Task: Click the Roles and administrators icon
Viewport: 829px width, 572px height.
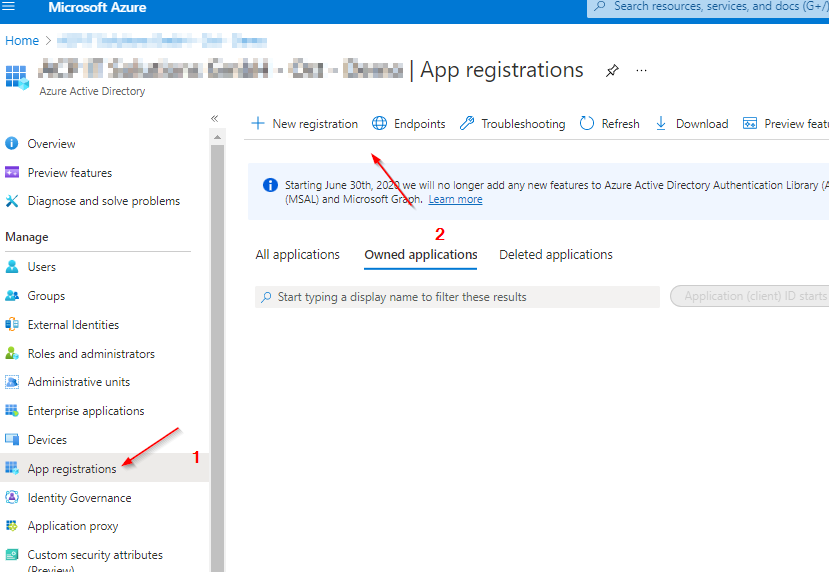Action: (x=12, y=353)
